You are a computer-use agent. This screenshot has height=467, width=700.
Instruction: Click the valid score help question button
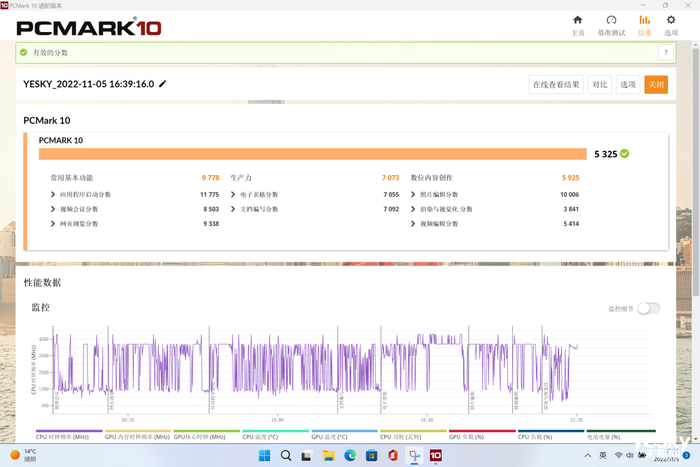tap(665, 53)
